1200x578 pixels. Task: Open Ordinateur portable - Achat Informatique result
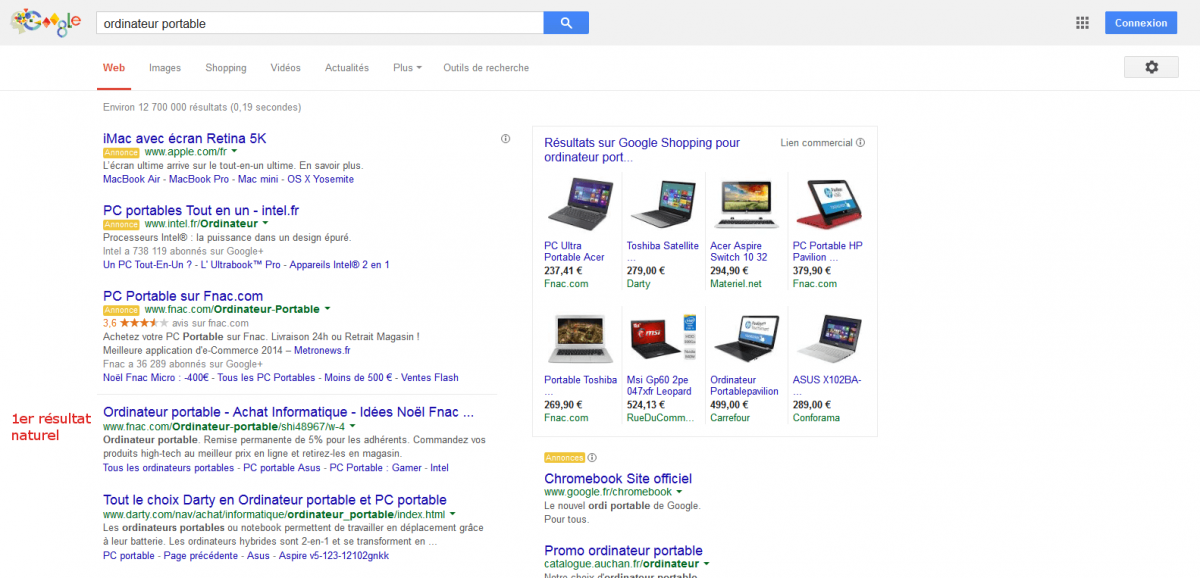[288, 412]
